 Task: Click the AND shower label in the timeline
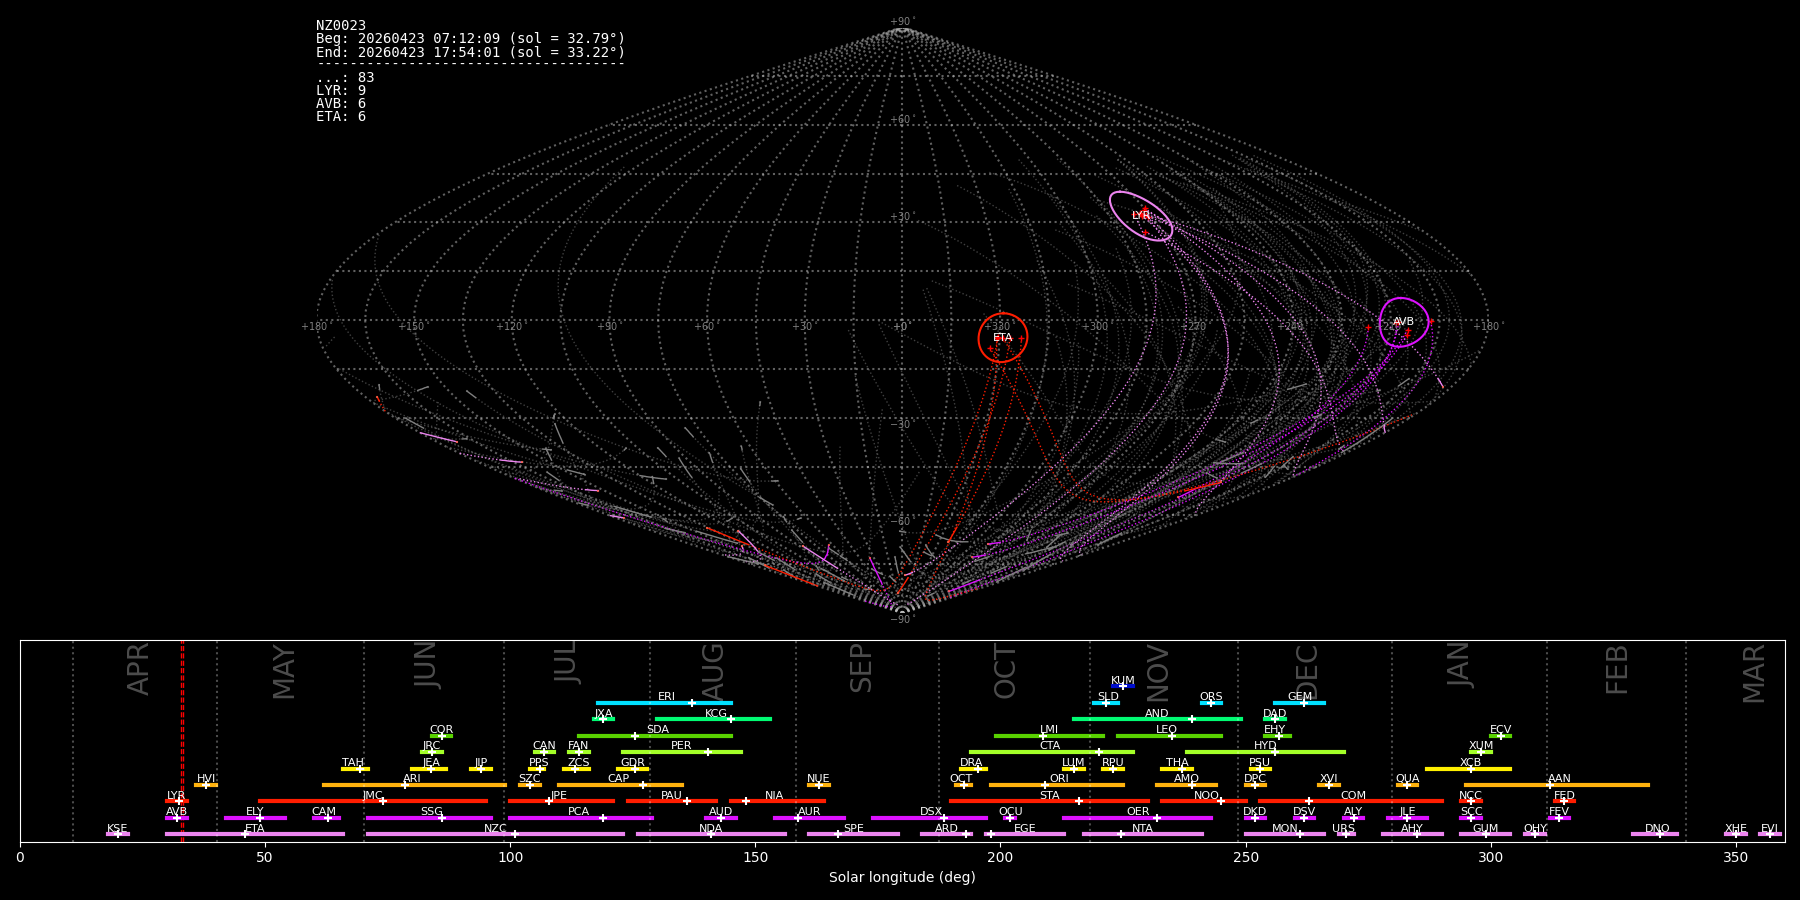coord(1157,714)
